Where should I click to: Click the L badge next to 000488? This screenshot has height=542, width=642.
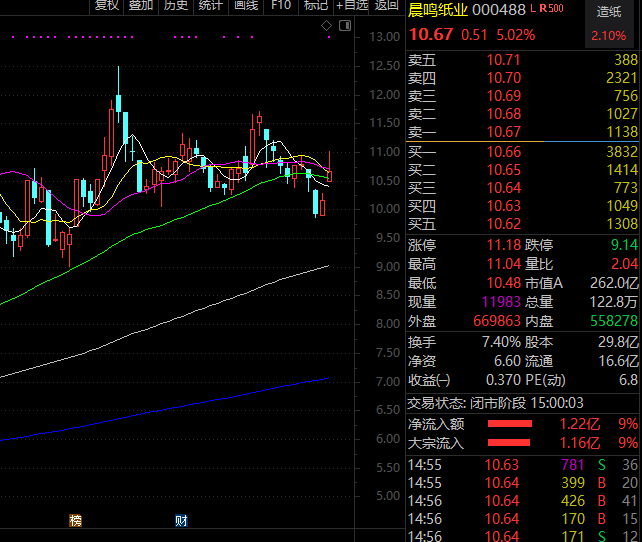[531, 9]
